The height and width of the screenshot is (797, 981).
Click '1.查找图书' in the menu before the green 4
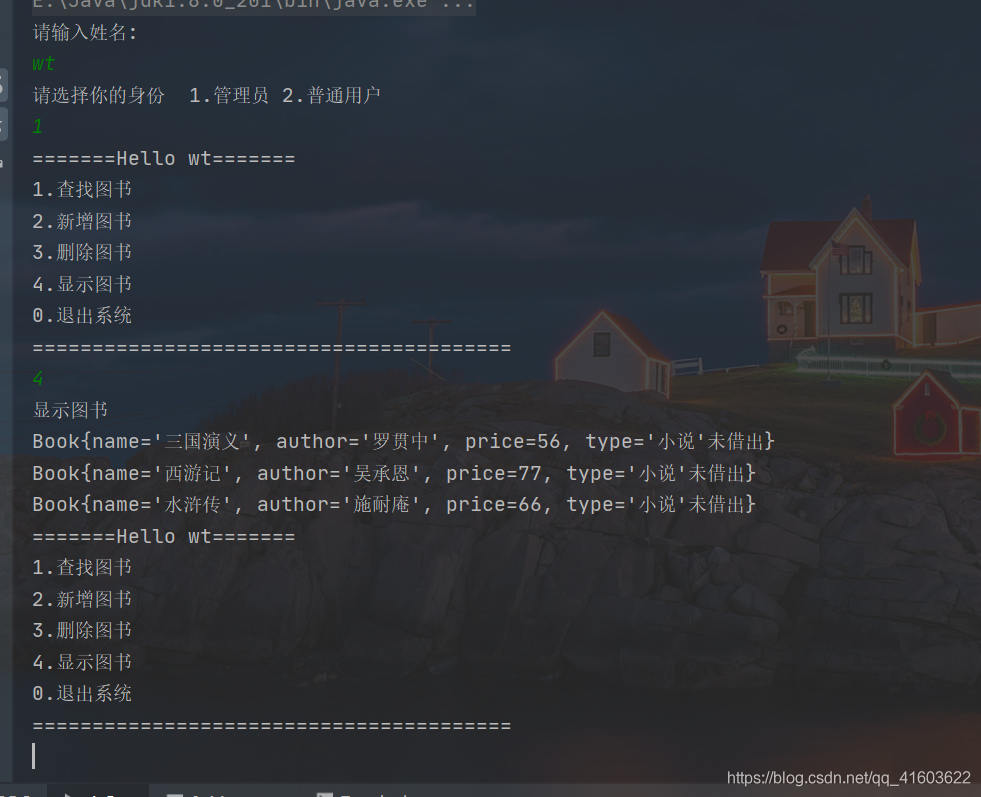82,190
